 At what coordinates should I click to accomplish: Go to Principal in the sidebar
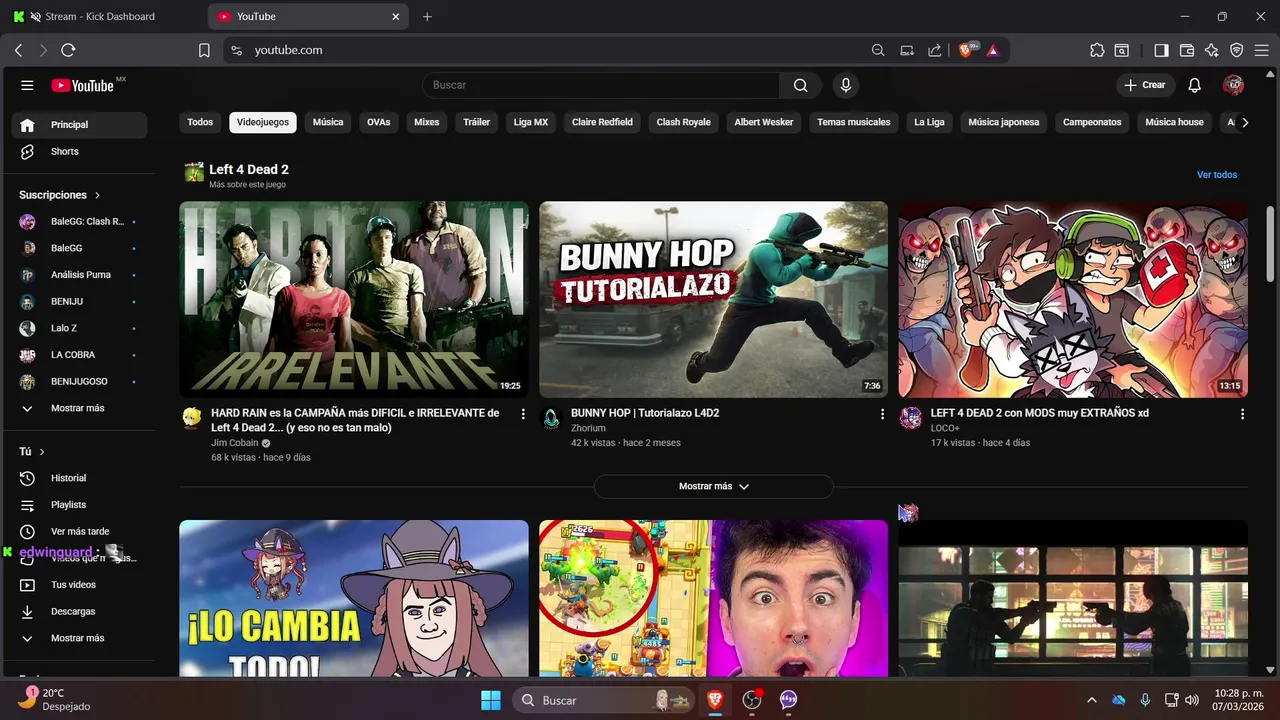point(79,125)
